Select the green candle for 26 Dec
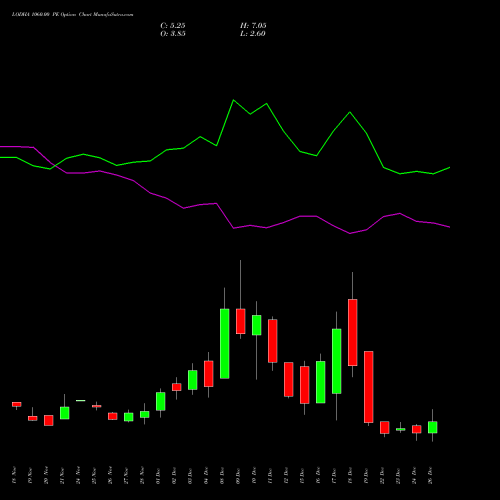 pyautogui.click(x=433, y=427)
